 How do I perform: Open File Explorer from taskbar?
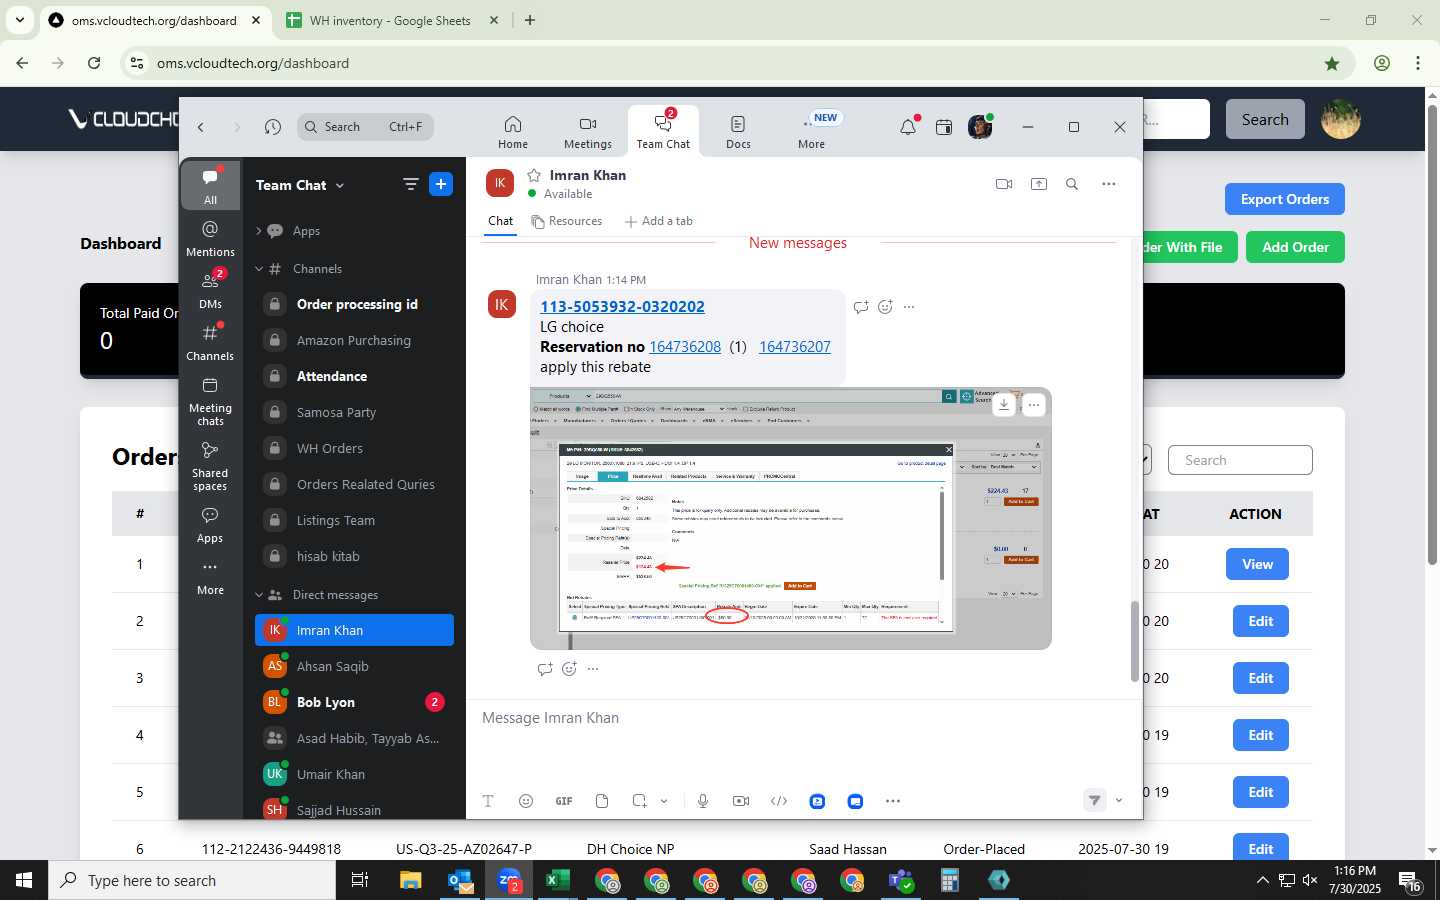411,880
